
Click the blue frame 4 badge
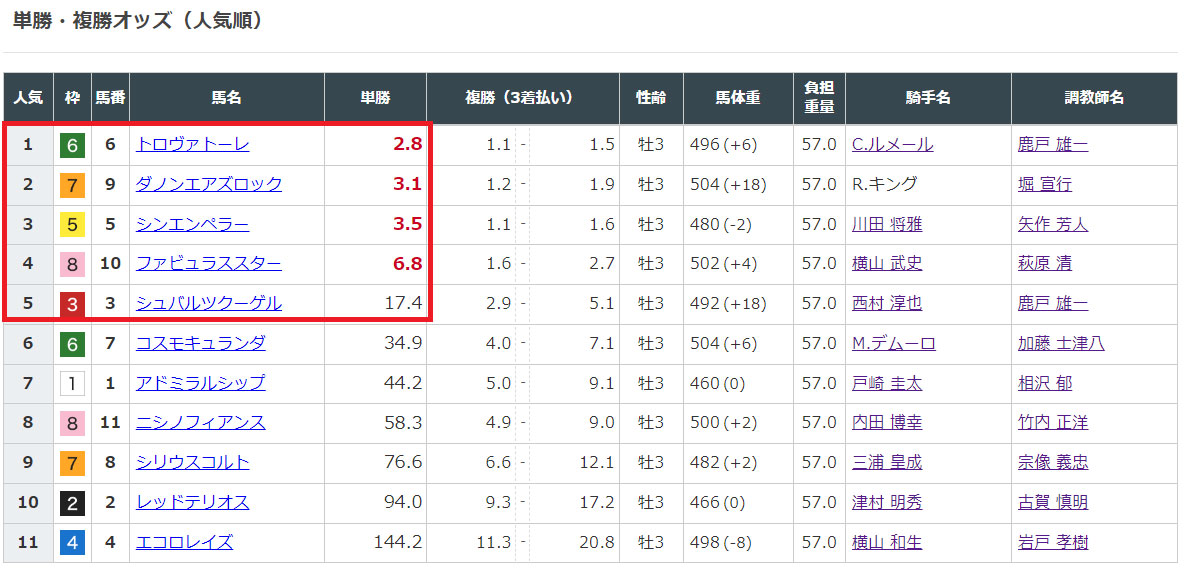pyautogui.click(x=72, y=542)
